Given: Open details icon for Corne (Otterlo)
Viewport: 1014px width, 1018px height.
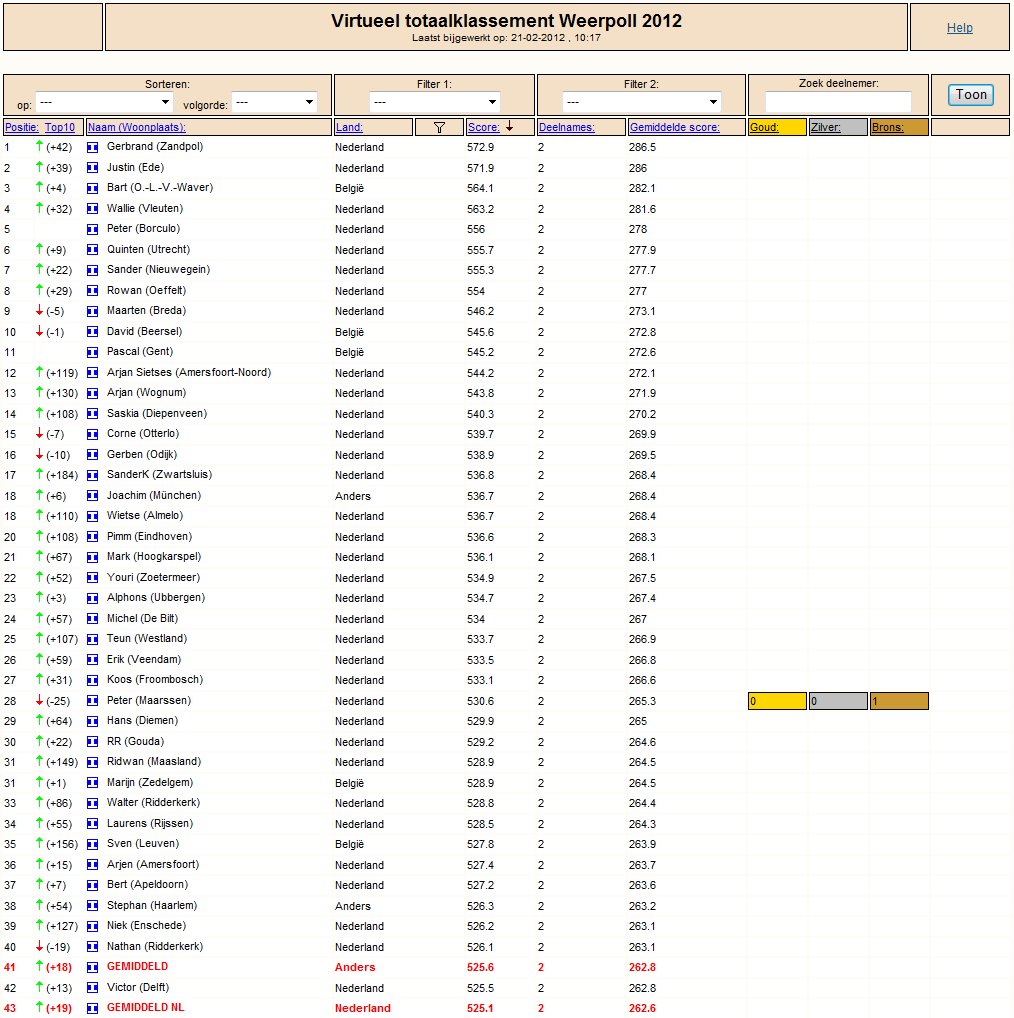Looking at the screenshot, I should (93, 434).
